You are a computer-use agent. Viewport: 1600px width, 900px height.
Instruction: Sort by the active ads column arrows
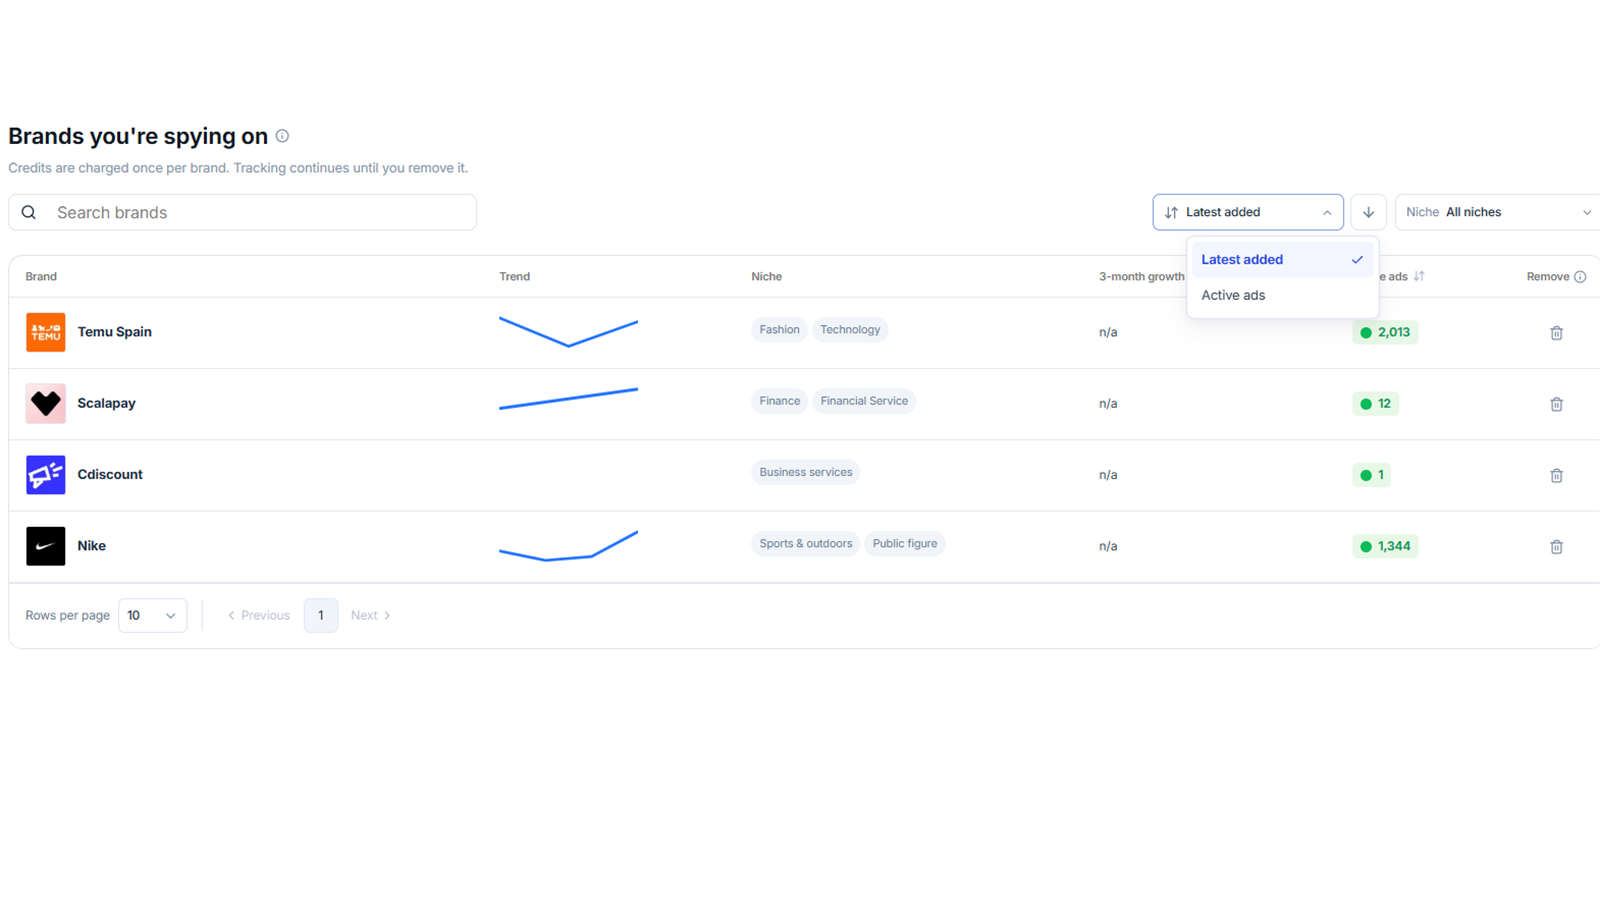(1419, 276)
